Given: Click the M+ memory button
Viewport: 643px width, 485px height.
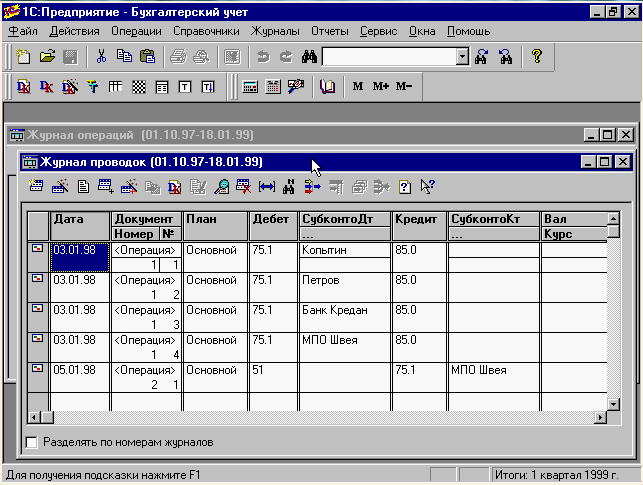Looking at the screenshot, I should pos(380,87).
